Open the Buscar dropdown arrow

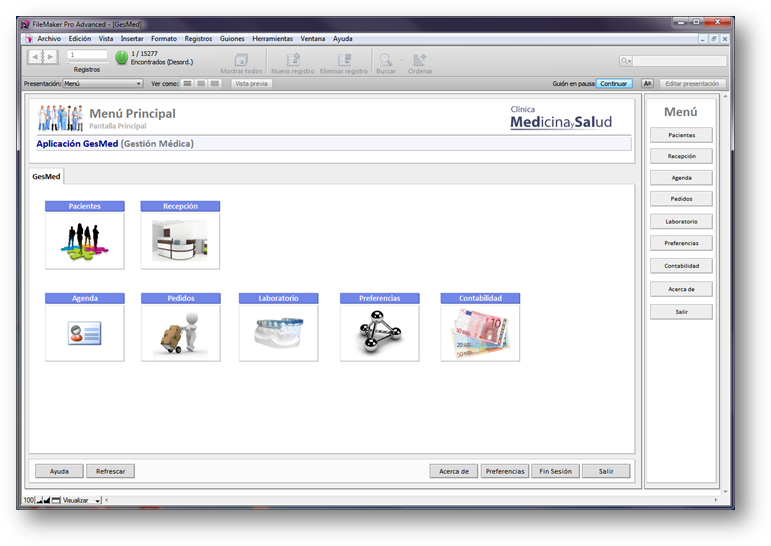(401, 61)
